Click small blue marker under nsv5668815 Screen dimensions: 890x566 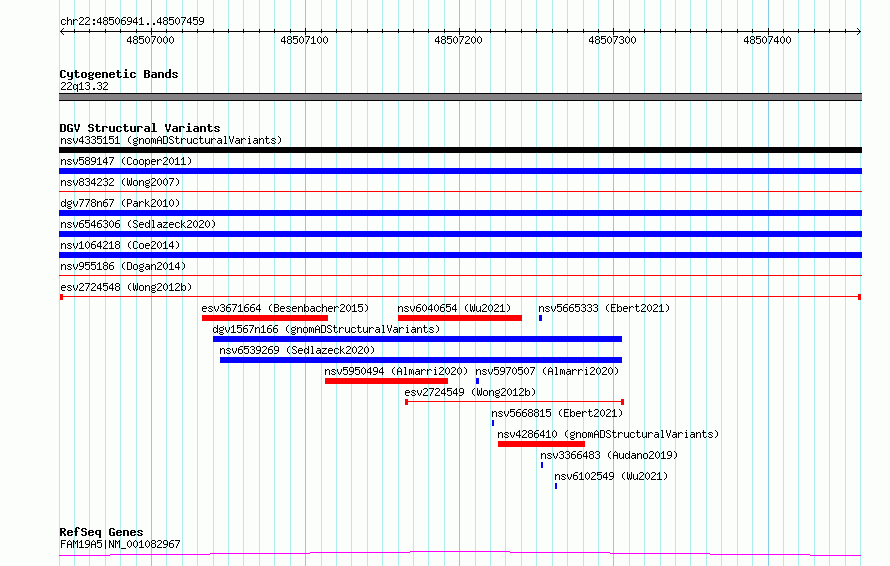coord(493,423)
